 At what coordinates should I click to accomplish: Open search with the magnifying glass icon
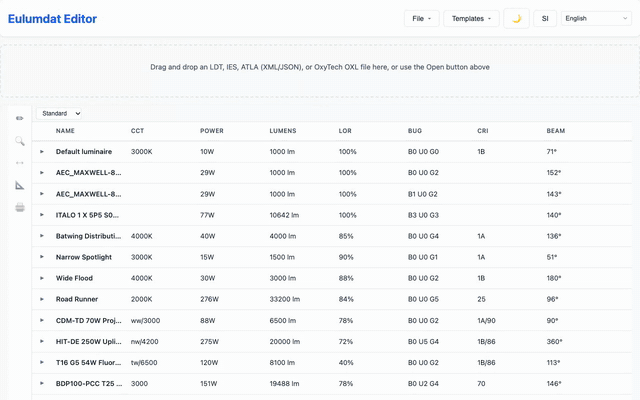(20, 141)
